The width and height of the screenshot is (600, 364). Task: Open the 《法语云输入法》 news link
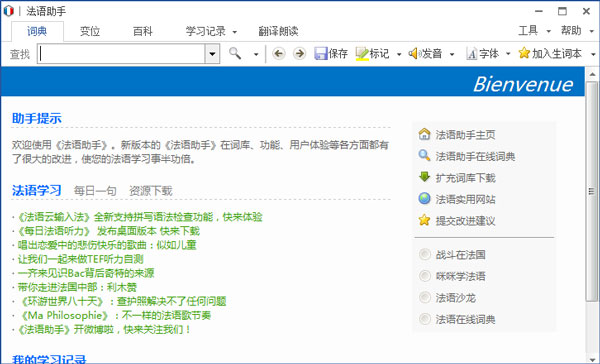(x=140, y=217)
